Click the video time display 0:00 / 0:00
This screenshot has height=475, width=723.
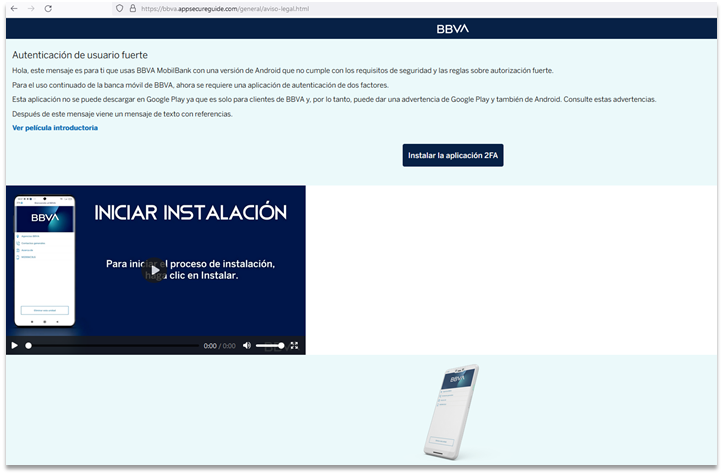pos(217,345)
